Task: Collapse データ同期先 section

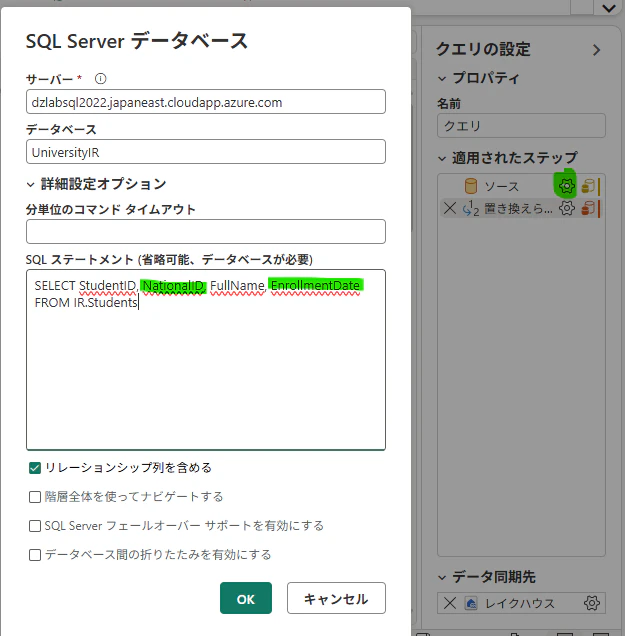Action: [x=442, y=578]
